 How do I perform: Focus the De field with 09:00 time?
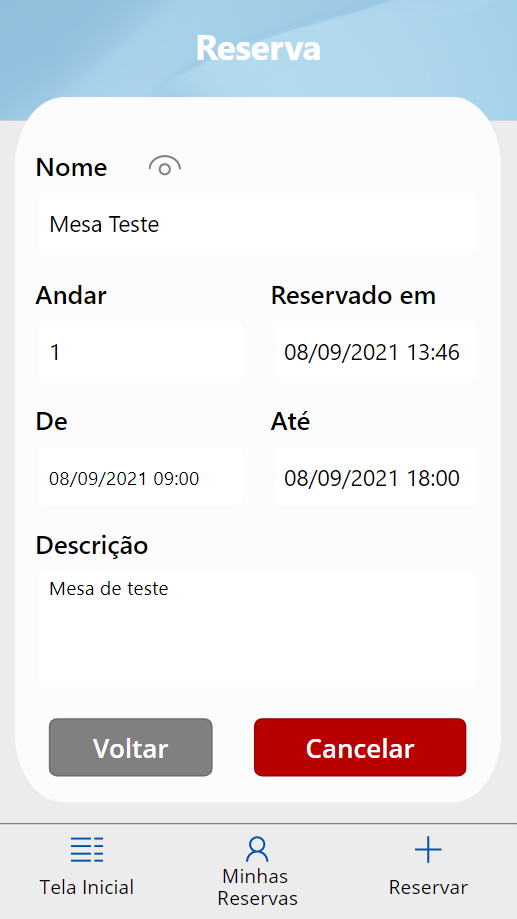141,477
